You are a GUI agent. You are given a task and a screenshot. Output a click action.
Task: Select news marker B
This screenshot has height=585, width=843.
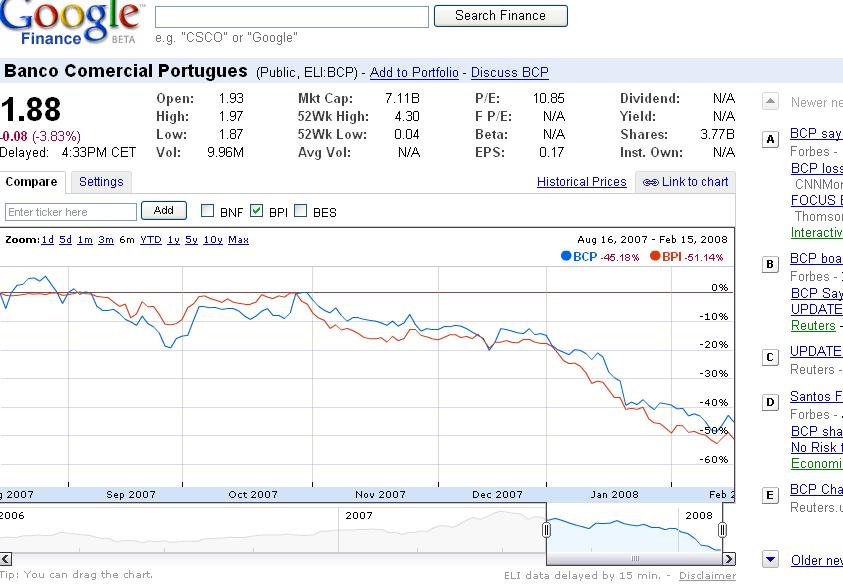coord(770,264)
